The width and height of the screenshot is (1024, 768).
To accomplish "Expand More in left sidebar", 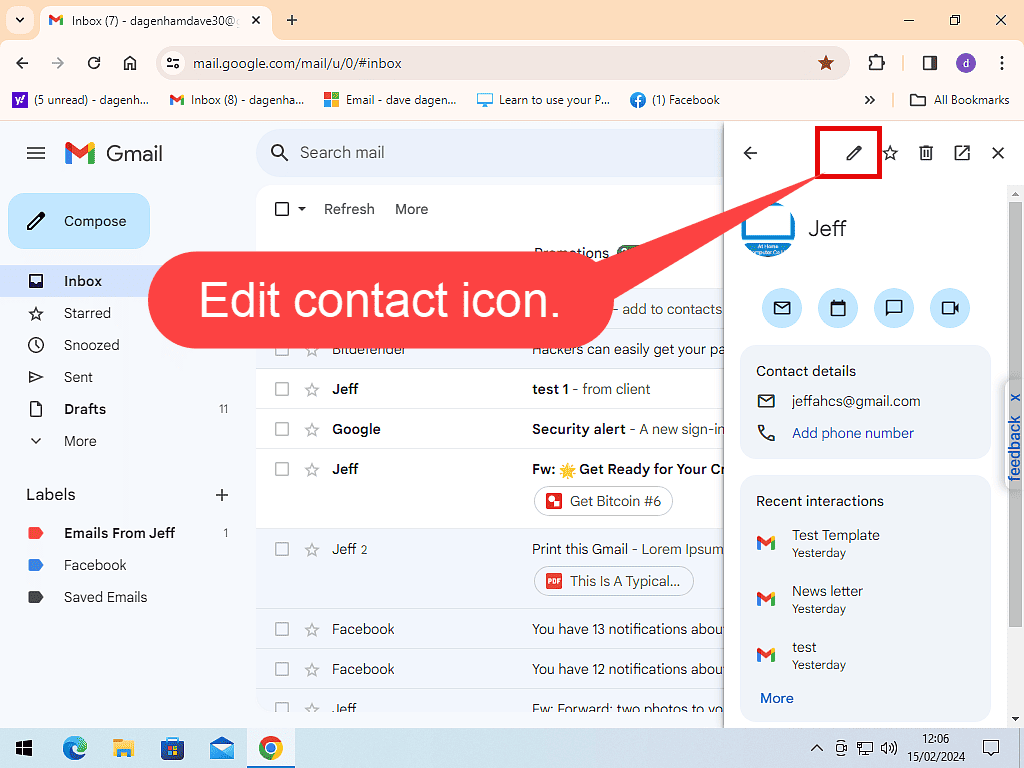I will [80, 441].
